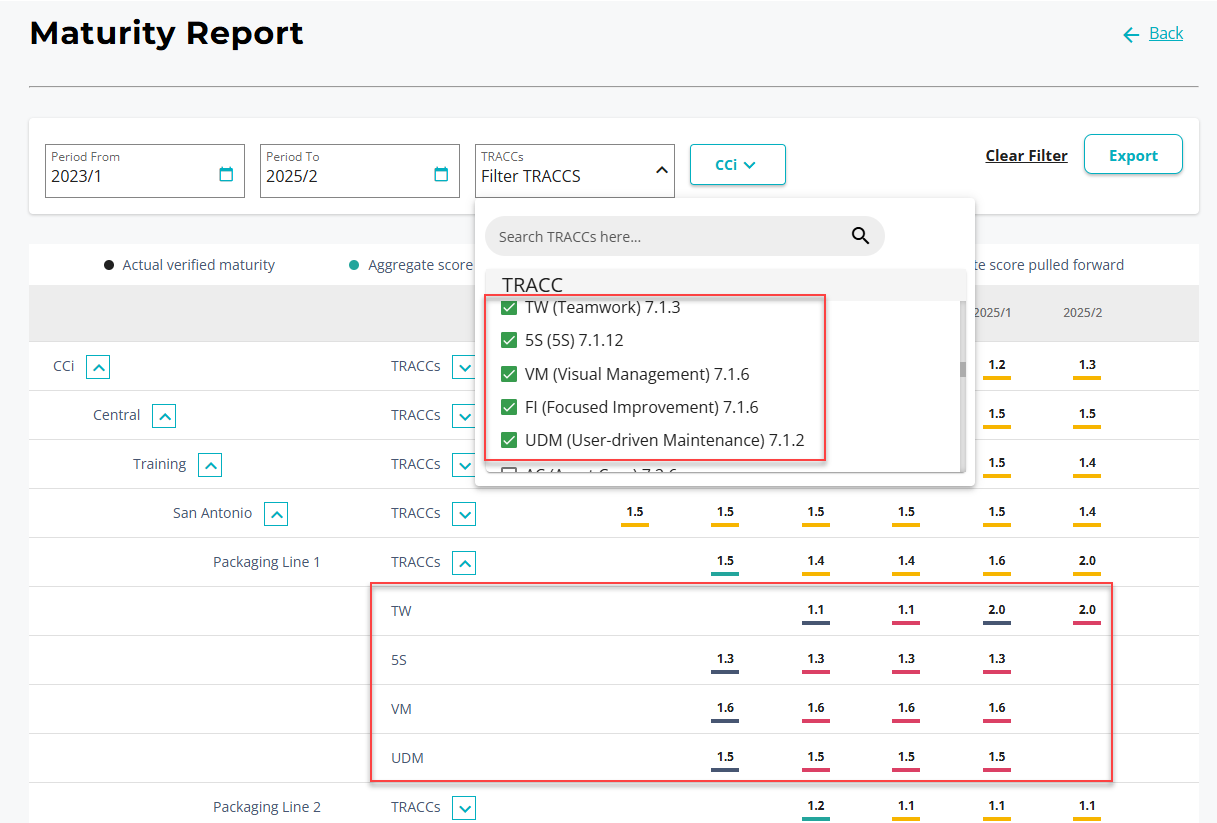The height and width of the screenshot is (823, 1217).
Task: Open the Period To calendar picker
Action: pyautogui.click(x=441, y=174)
